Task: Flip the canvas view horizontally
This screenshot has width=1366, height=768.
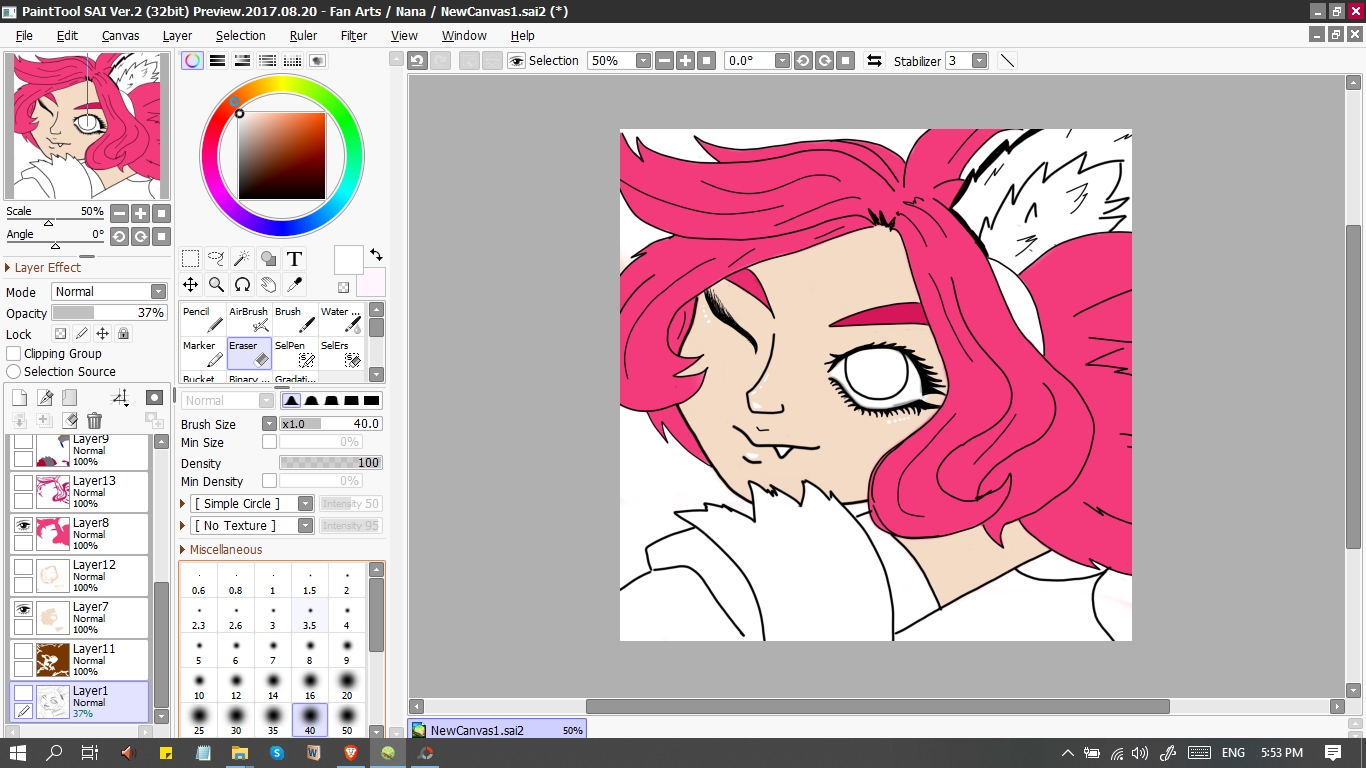Action: pos(874,60)
